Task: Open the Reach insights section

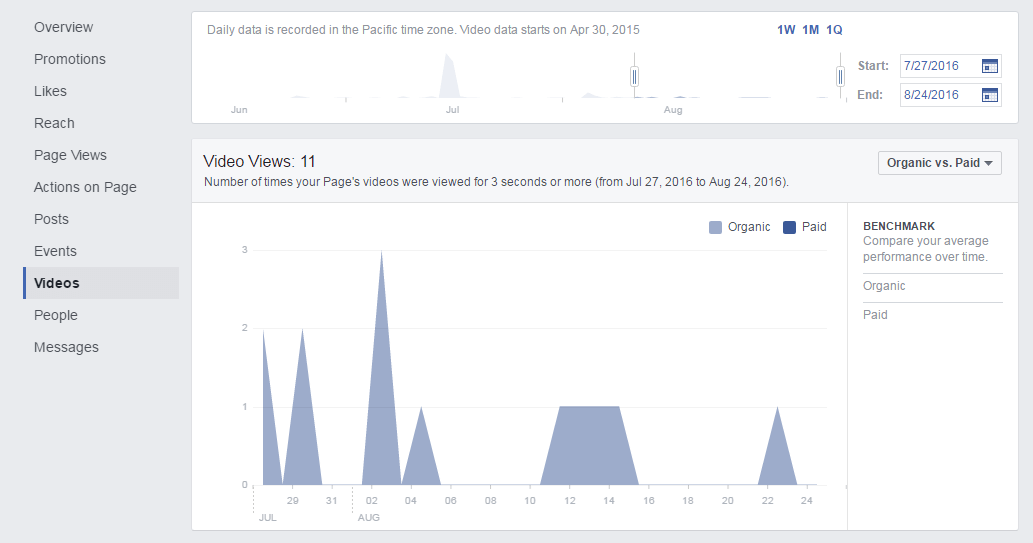Action: pyautogui.click(x=54, y=123)
